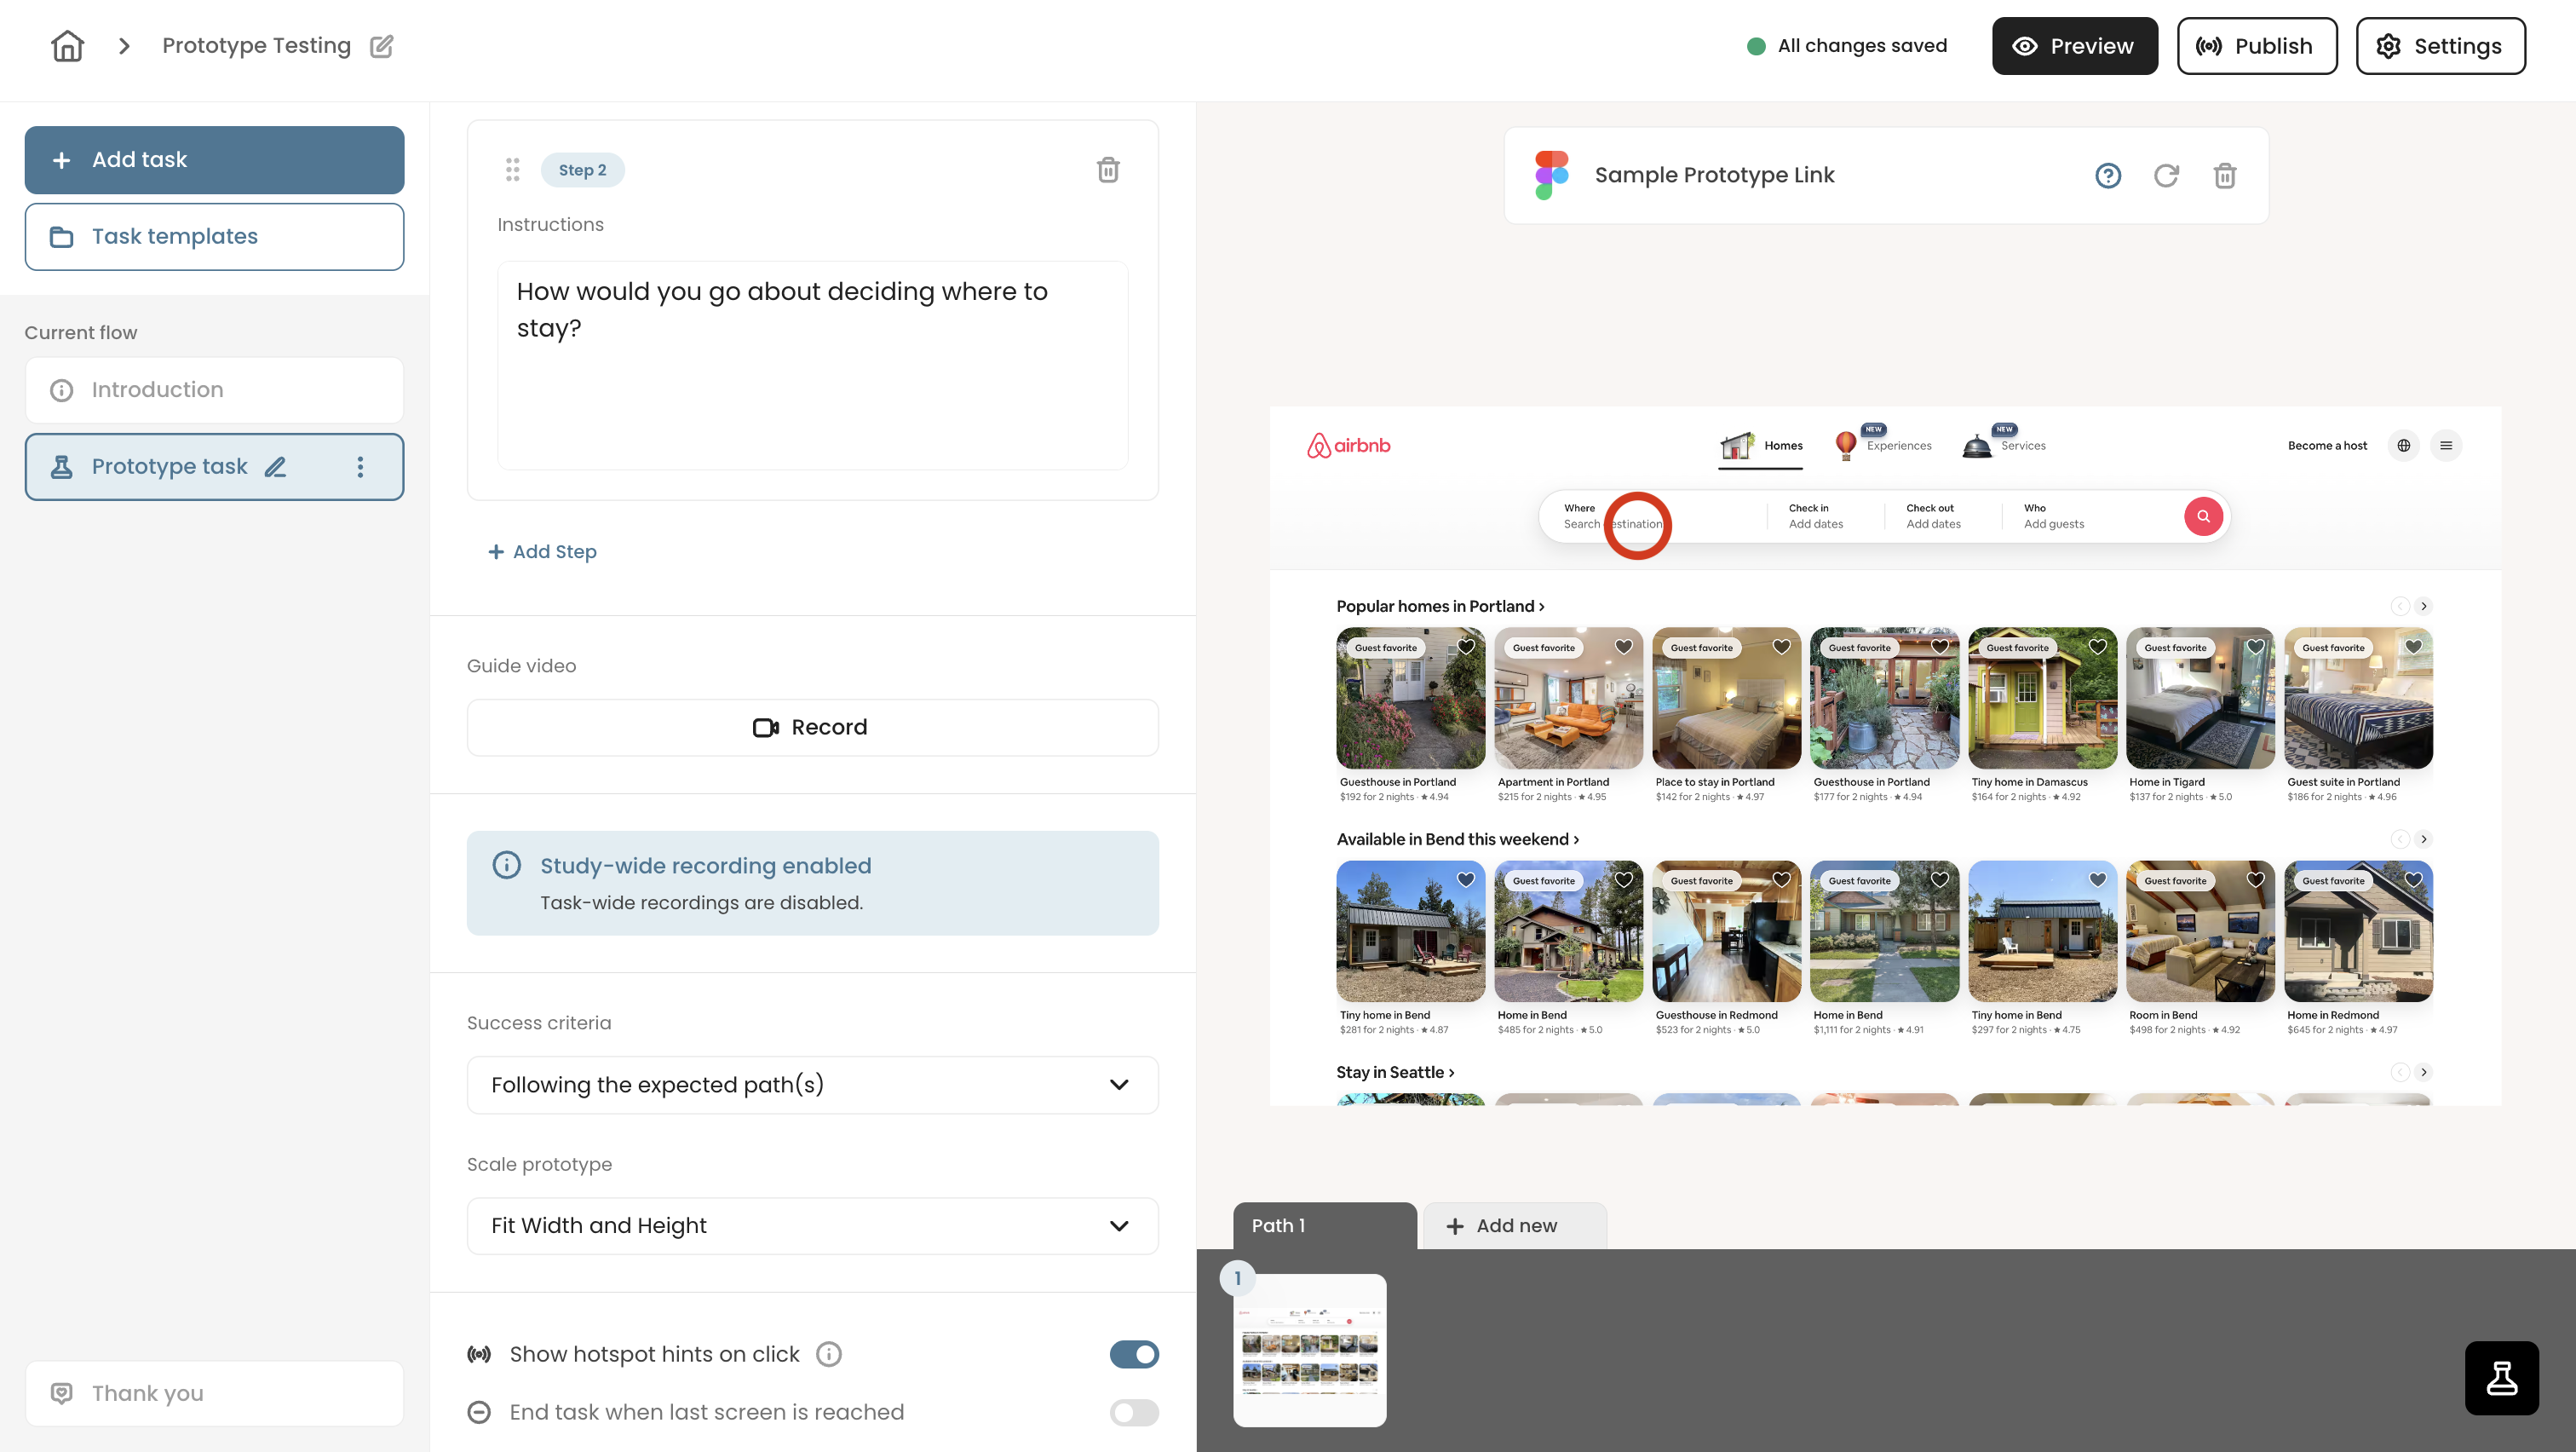Open help for Sample Prototype Link
The width and height of the screenshot is (2576, 1452).
tap(2108, 176)
